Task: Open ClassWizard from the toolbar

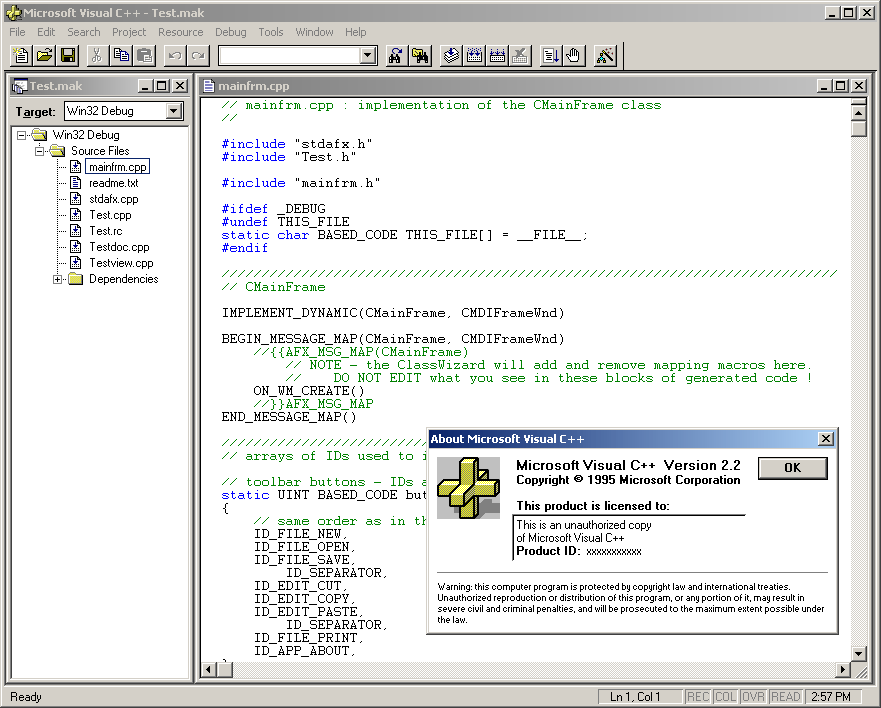Action: 605,56
